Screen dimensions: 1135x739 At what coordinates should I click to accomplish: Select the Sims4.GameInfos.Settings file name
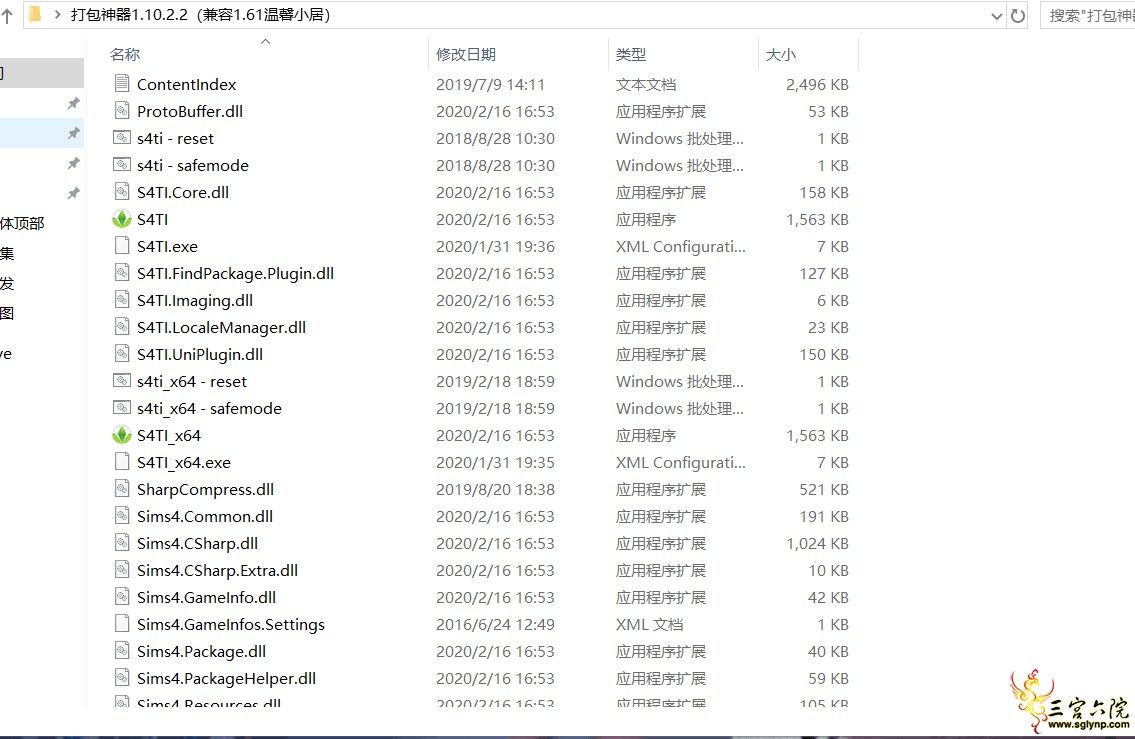pos(230,624)
